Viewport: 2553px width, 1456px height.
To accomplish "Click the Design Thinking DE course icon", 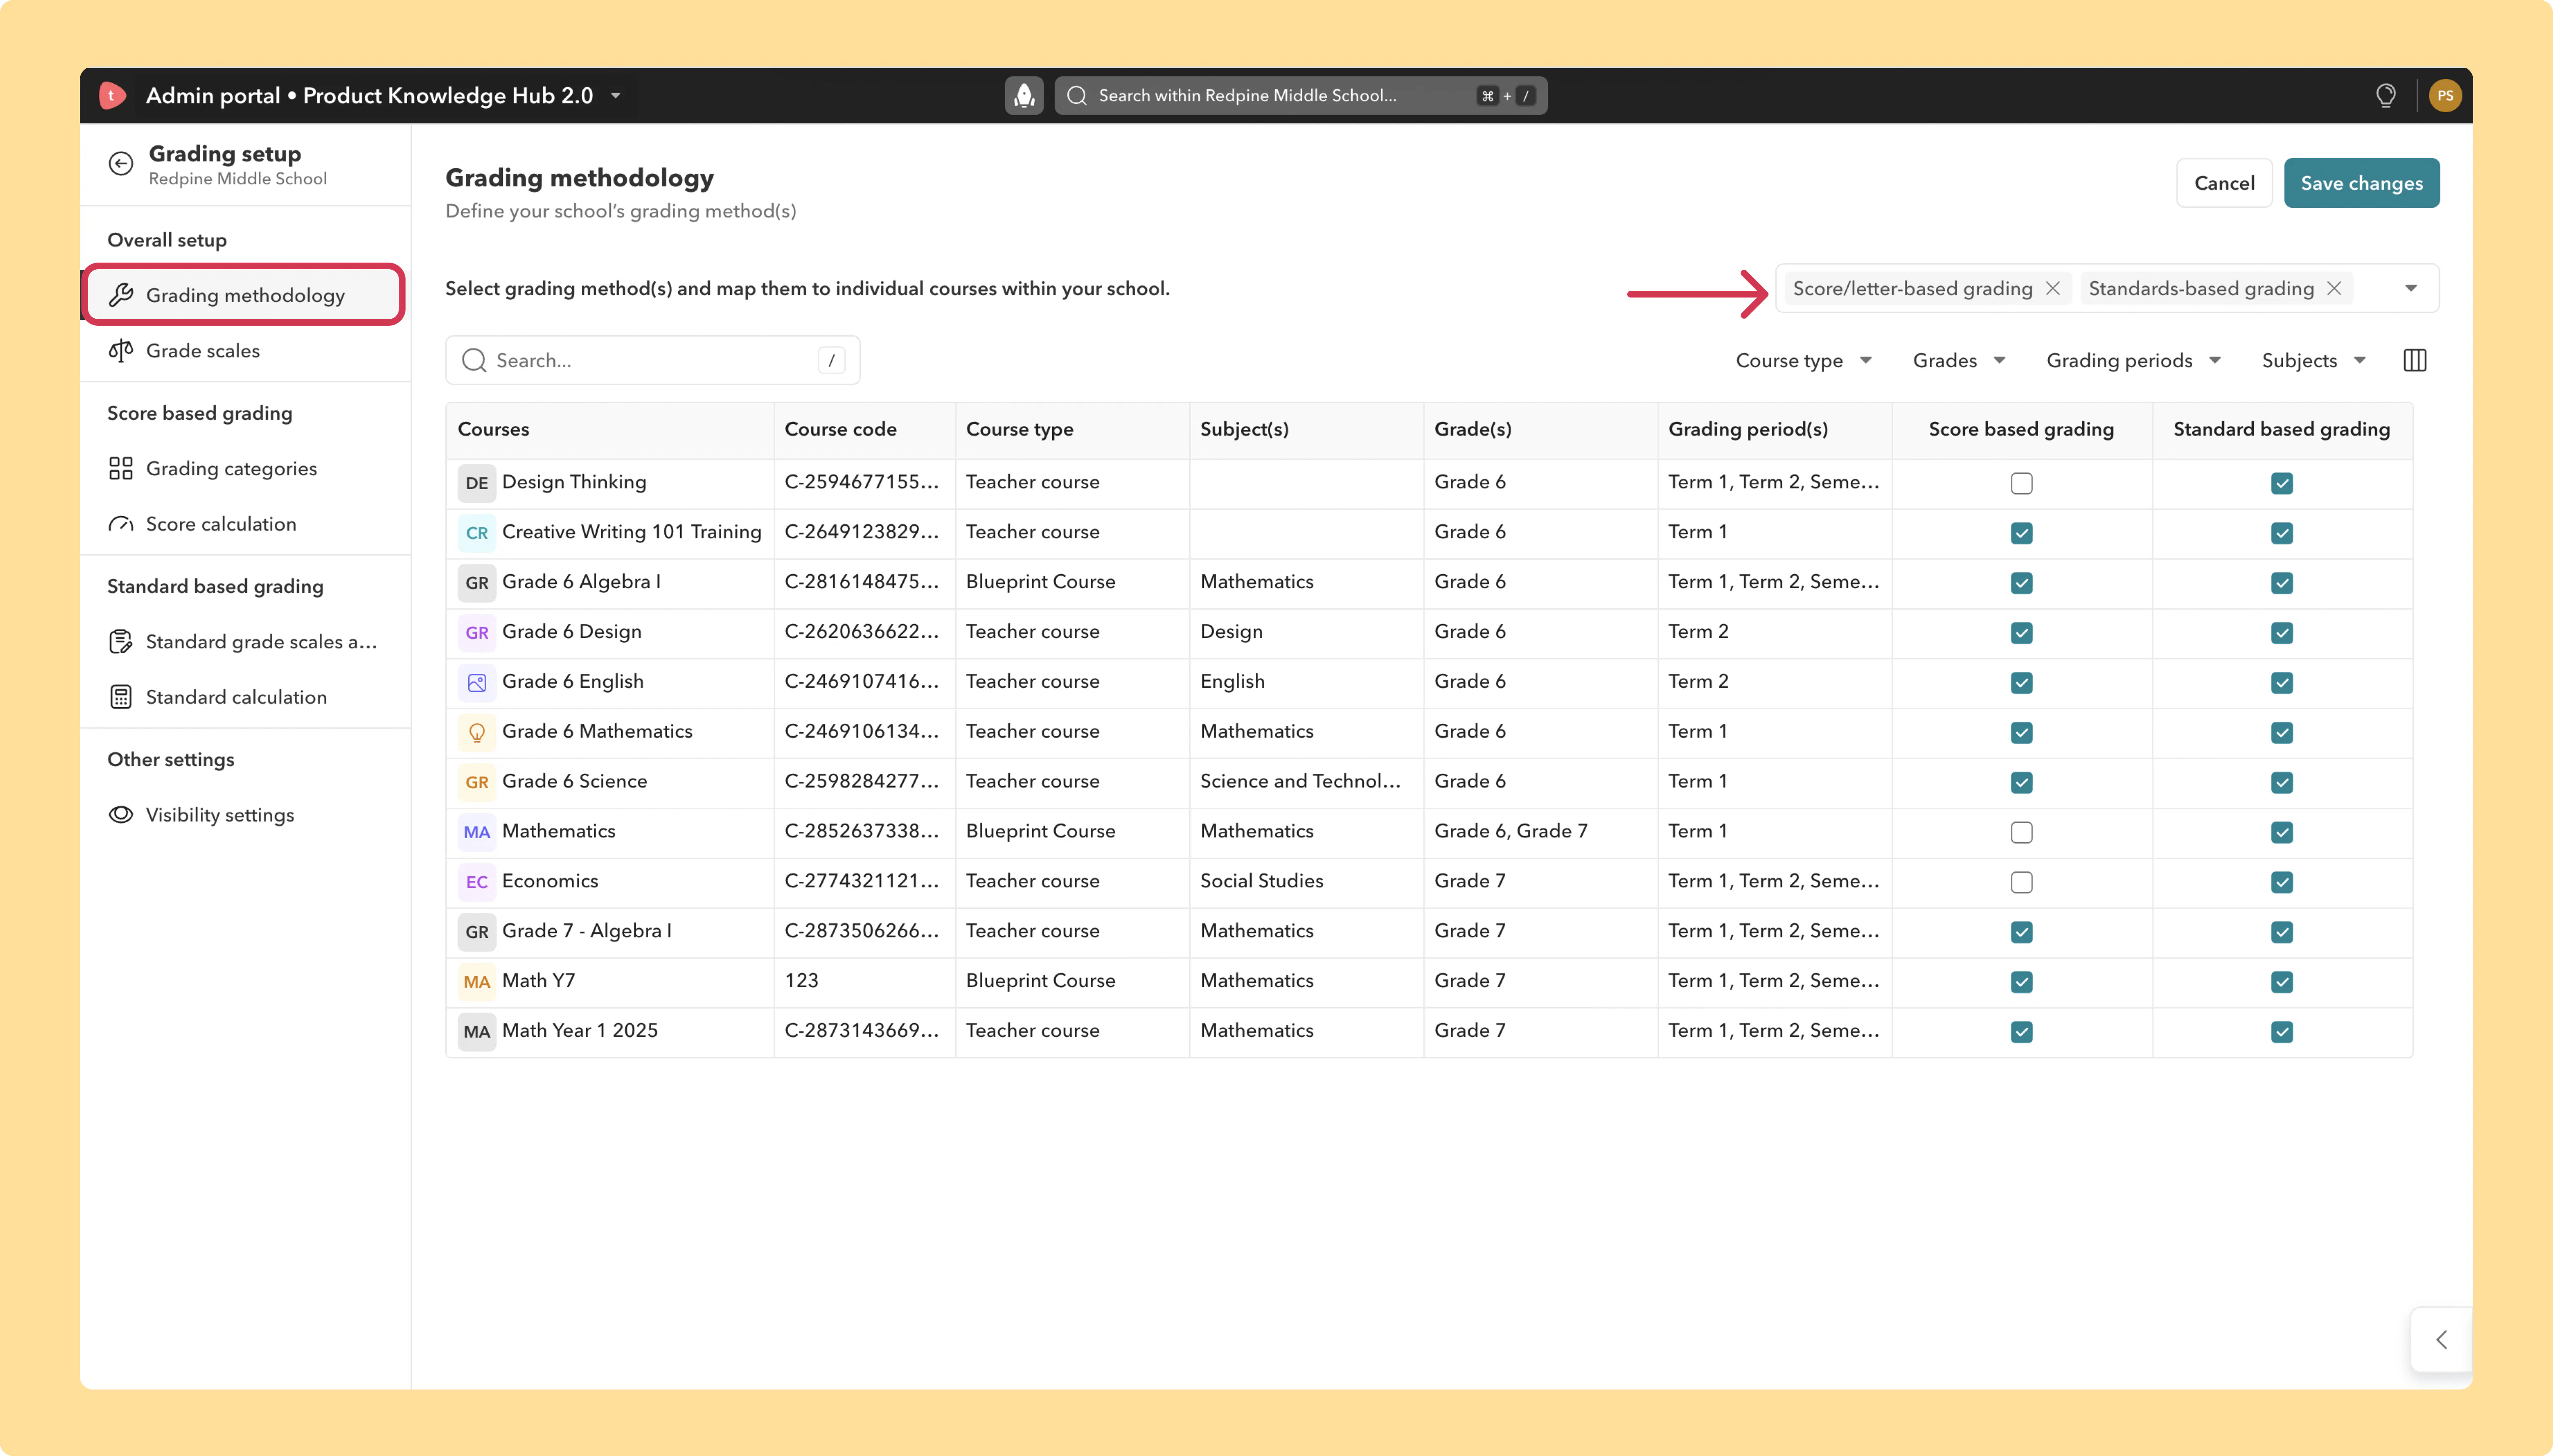I will click(x=477, y=483).
